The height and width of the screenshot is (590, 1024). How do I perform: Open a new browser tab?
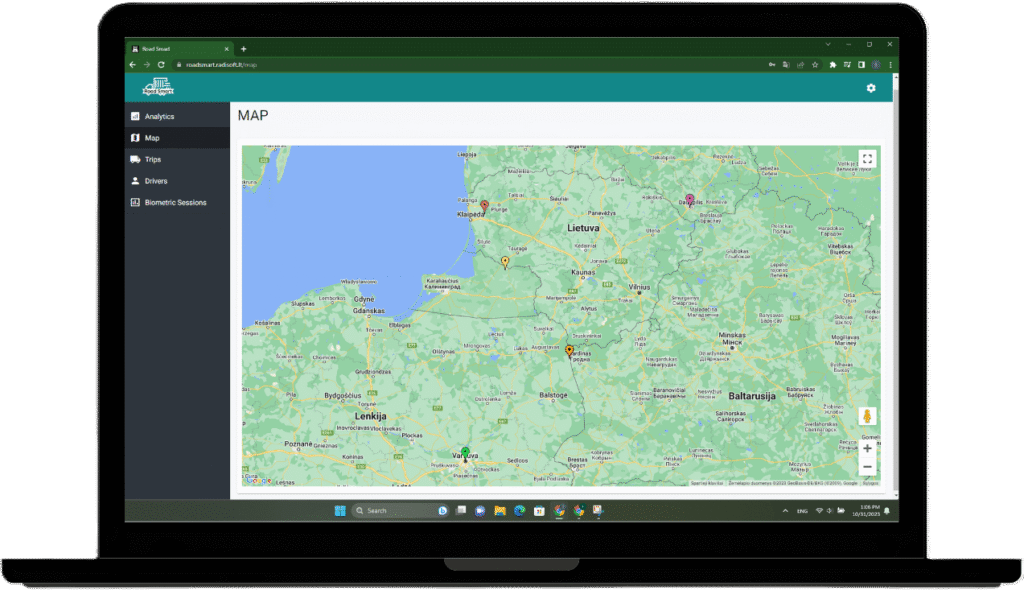[x=243, y=49]
